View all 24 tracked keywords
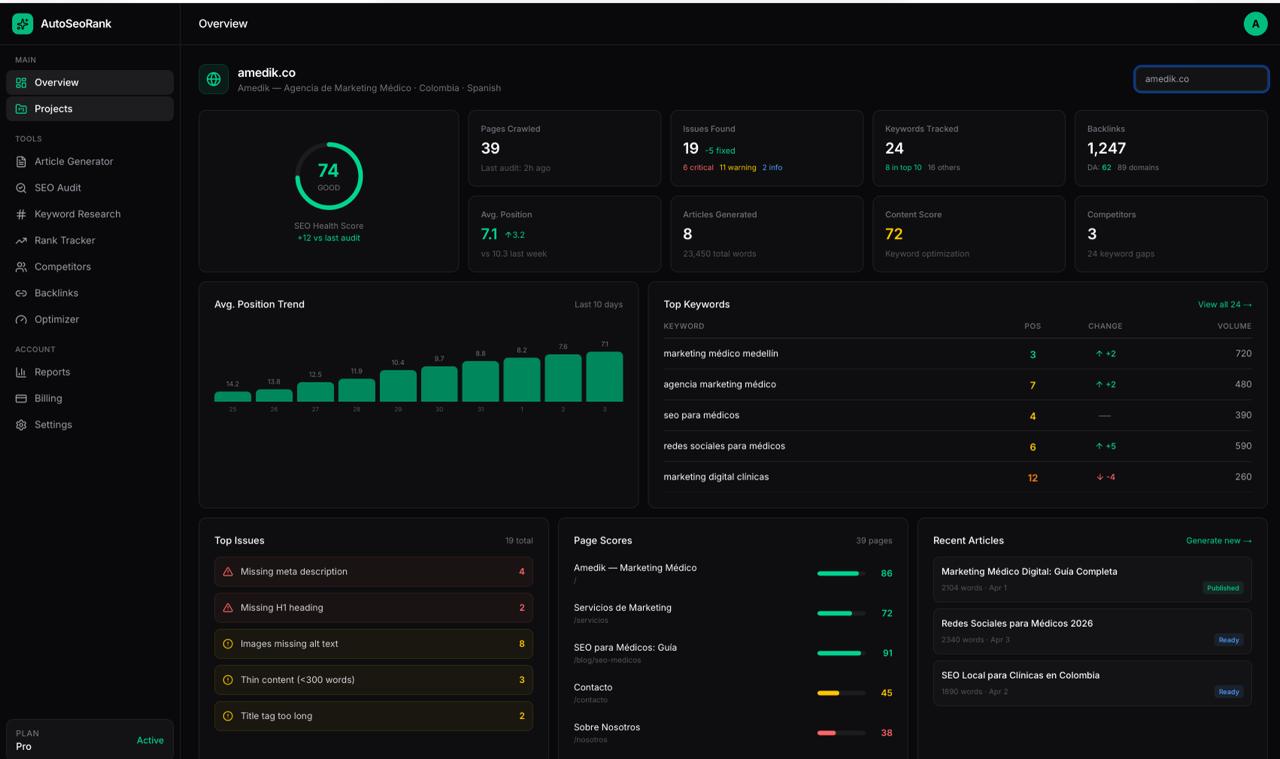Image resolution: width=1280 pixels, height=759 pixels. [1224, 304]
